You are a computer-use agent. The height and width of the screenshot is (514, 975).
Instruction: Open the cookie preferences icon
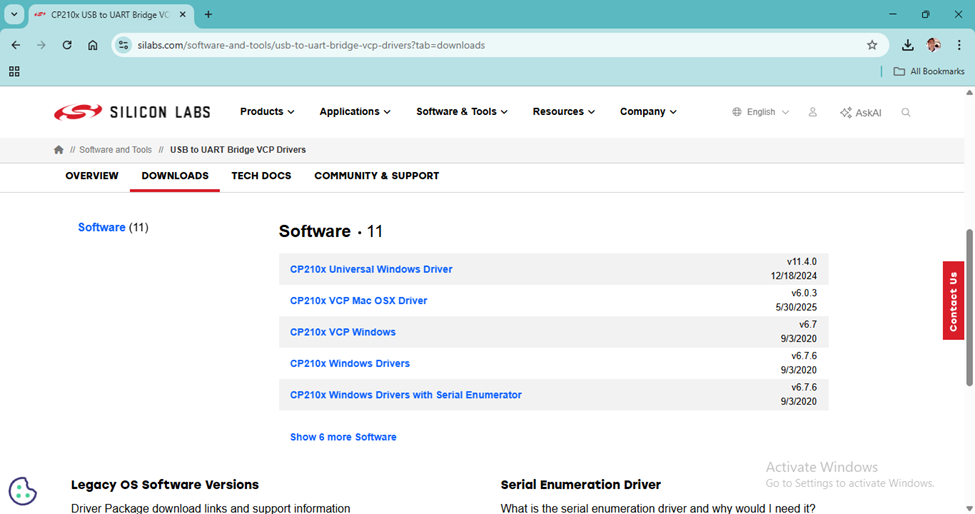(x=23, y=491)
